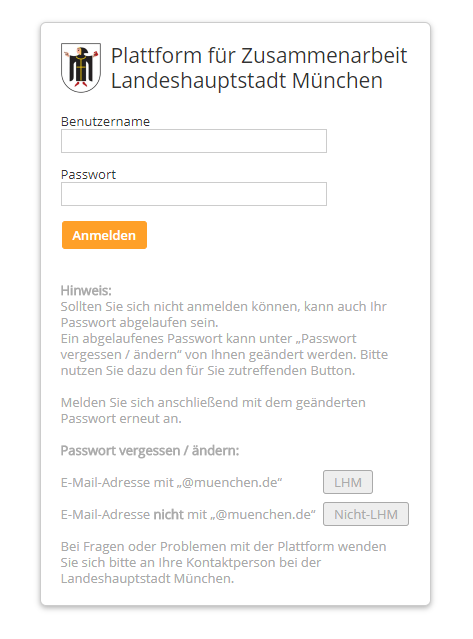Screen dimensions: 473x639
Task: Open LHM password reset button
Action: pyautogui.click(x=348, y=482)
